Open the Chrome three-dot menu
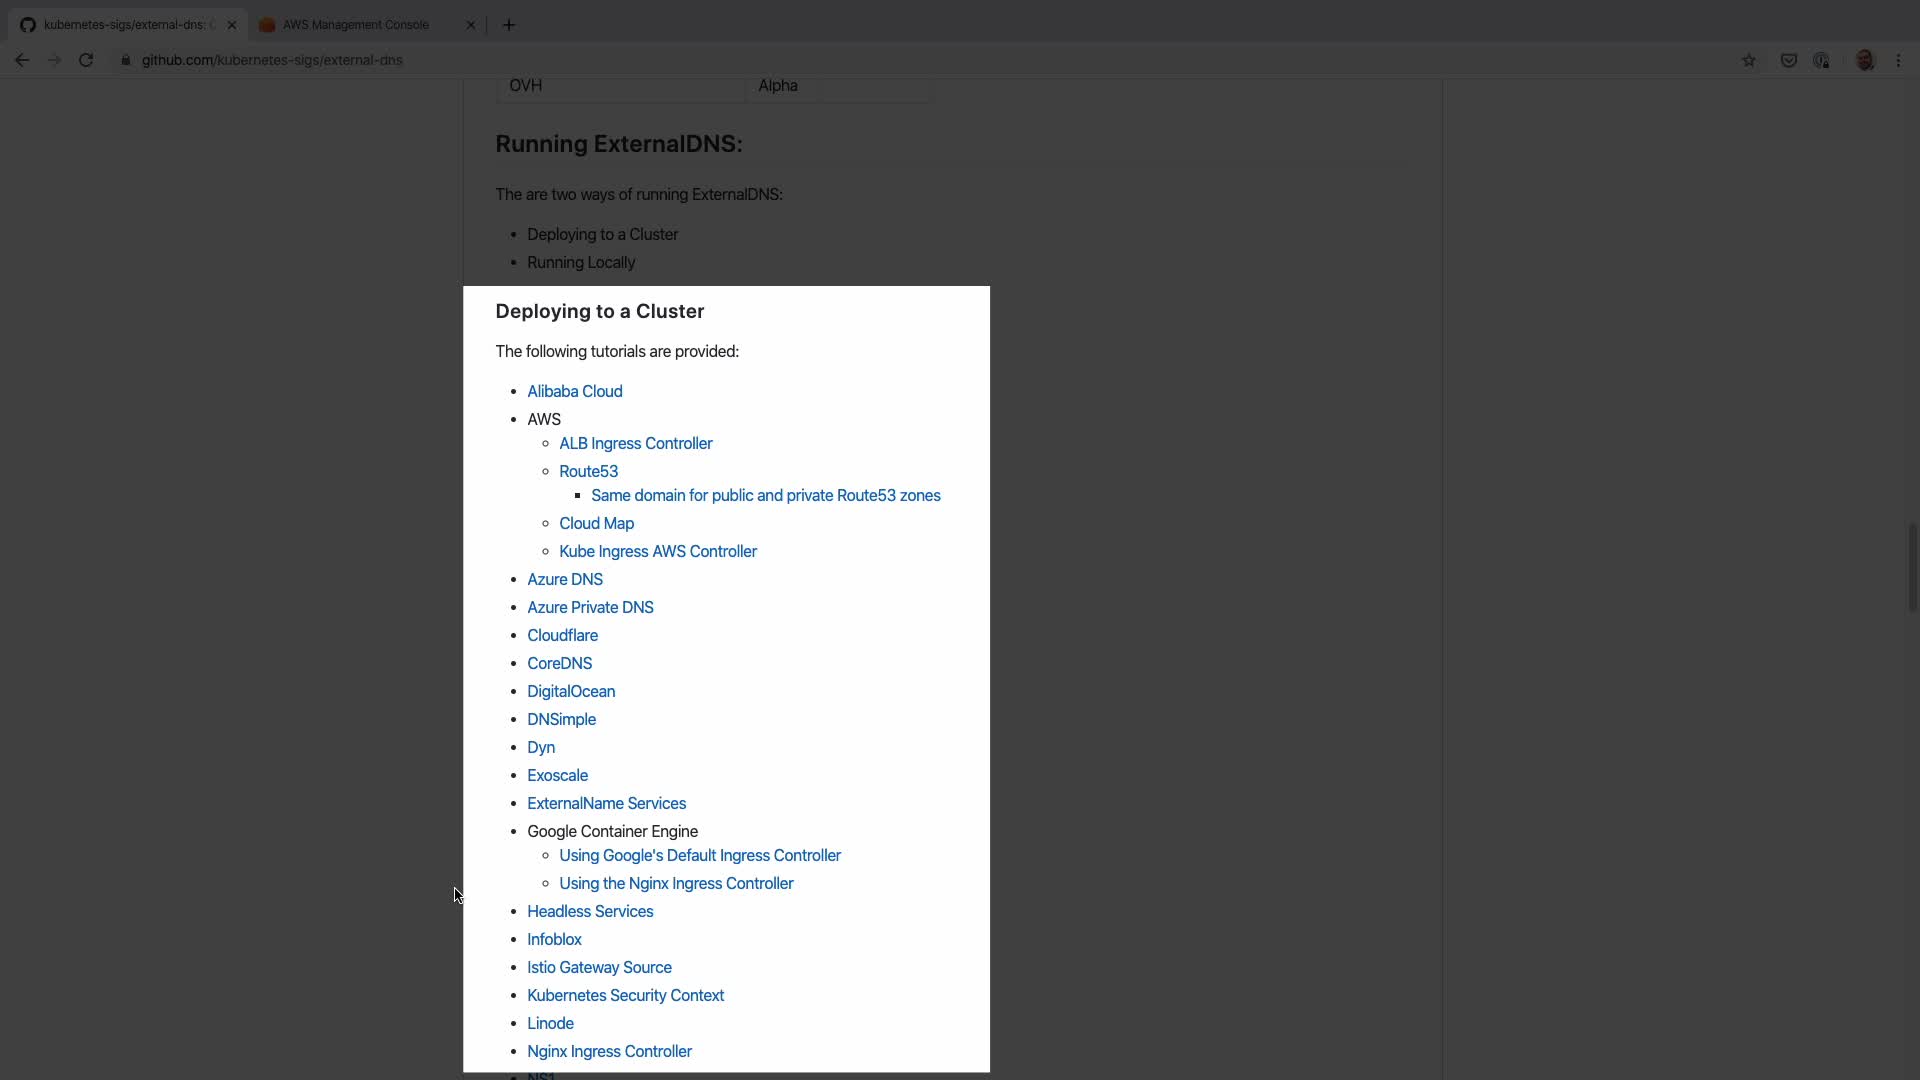This screenshot has width=1920, height=1080. point(1898,60)
